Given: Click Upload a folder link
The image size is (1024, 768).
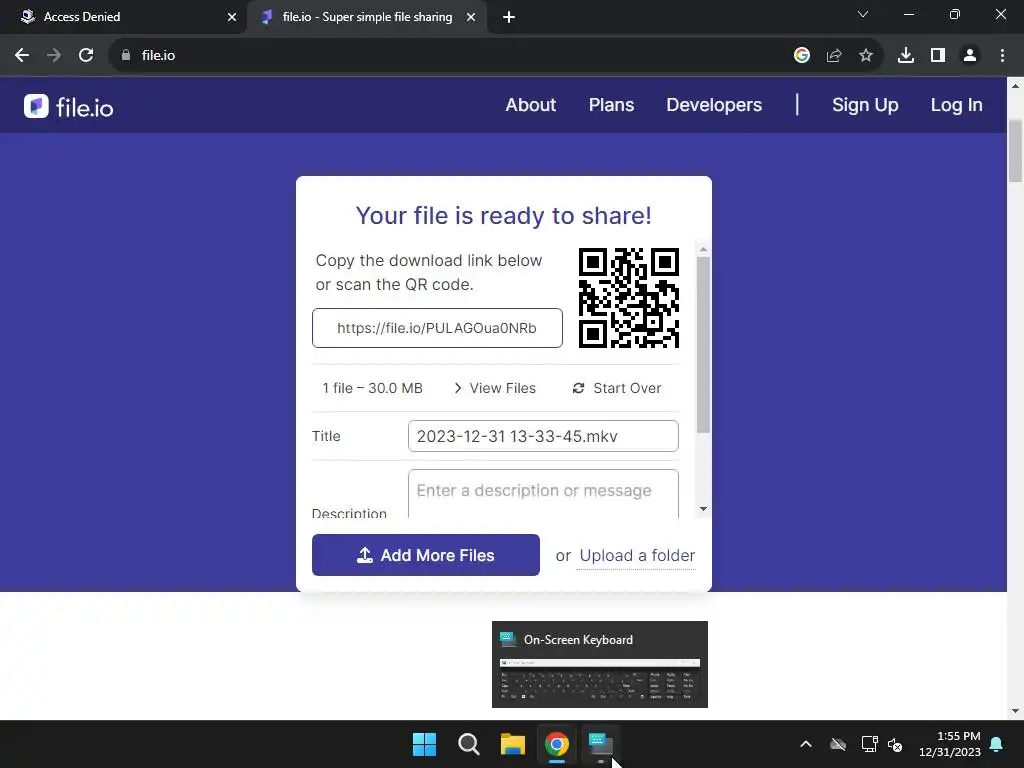Looking at the screenshot, I should tap(637, 556).
